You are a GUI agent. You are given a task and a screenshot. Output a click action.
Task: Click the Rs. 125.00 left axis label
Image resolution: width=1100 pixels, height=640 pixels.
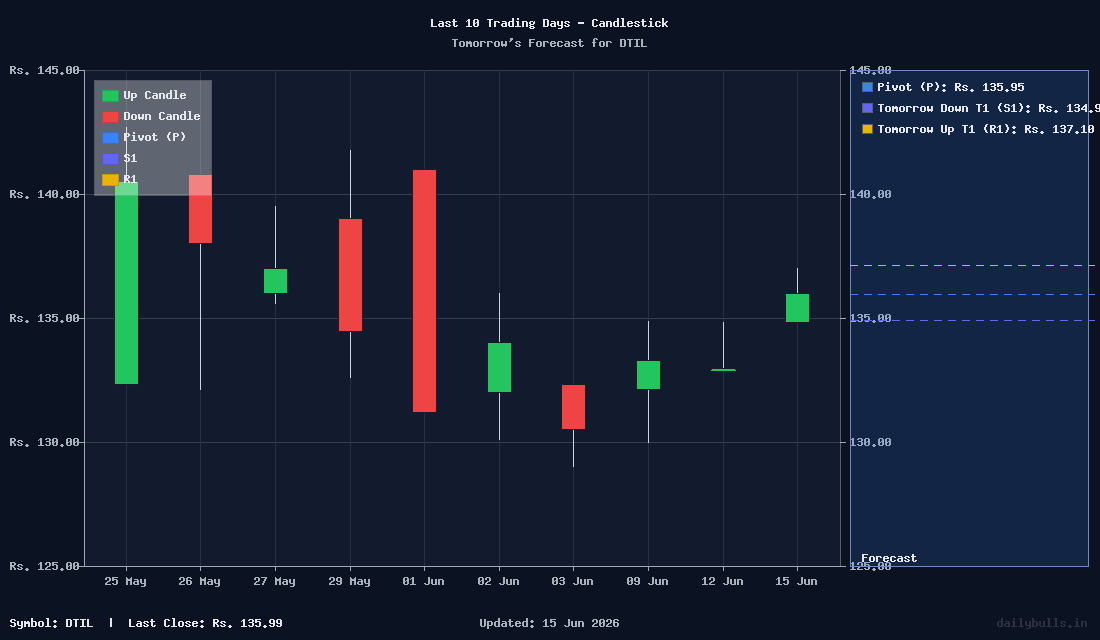coord(44,566)
